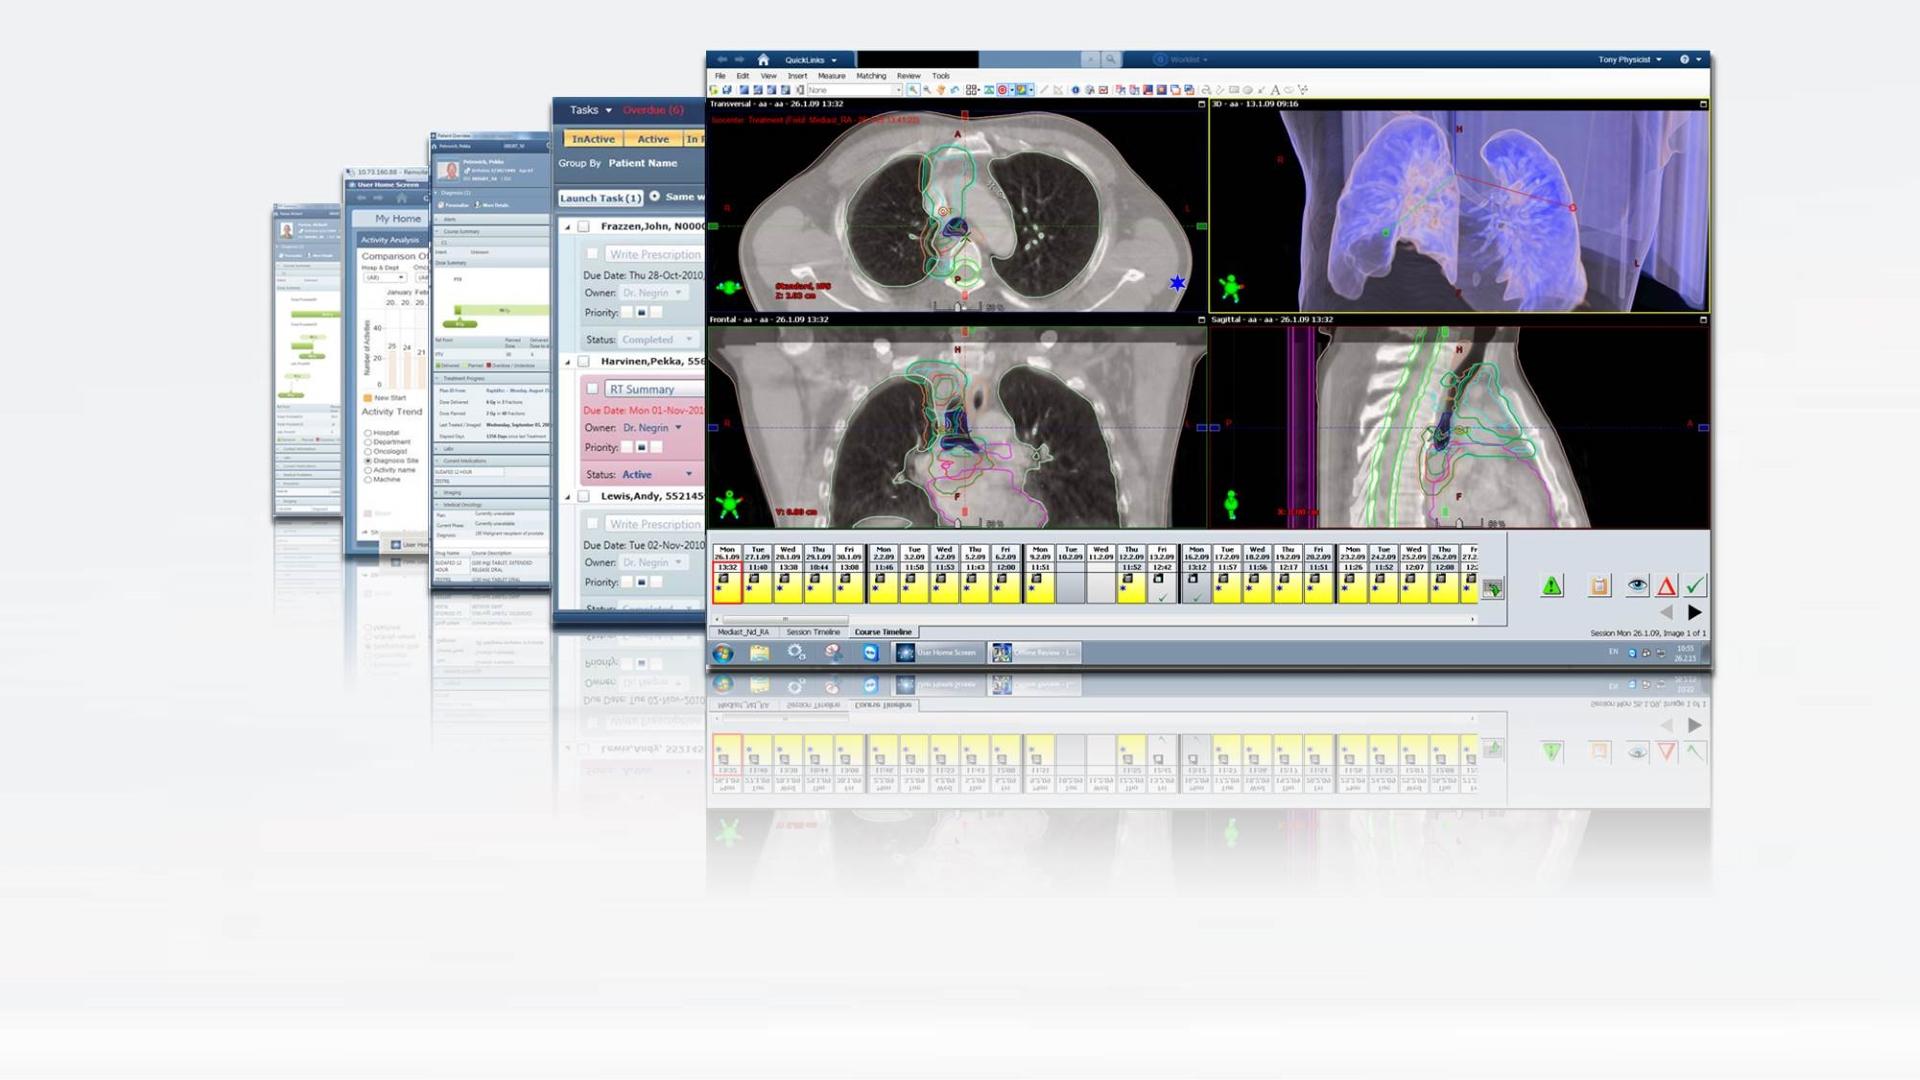The image size is (1920, 1080).
Task: Switch to the Session Timeline tab
Action: click(x=813, y=632)
